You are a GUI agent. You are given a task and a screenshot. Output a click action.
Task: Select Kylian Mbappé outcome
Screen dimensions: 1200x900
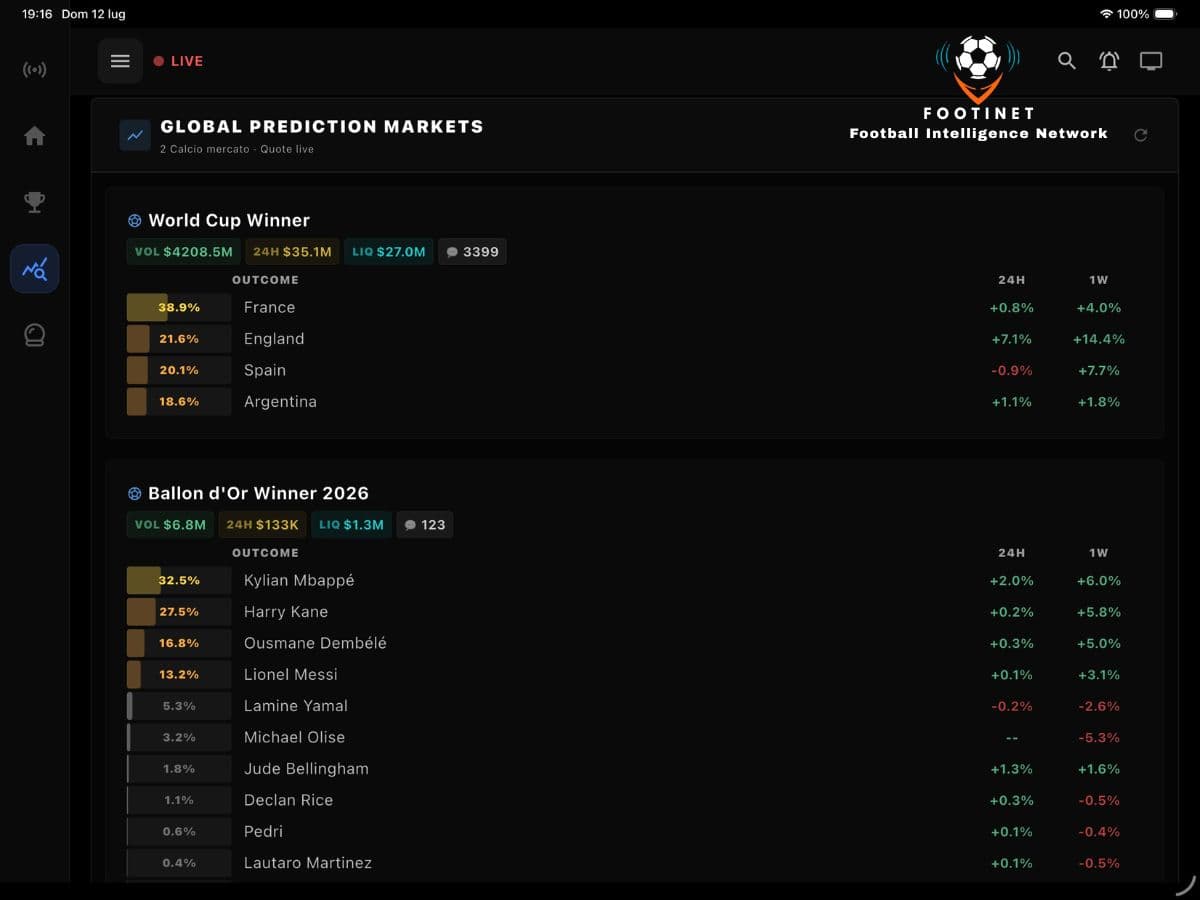click(634, 581)
